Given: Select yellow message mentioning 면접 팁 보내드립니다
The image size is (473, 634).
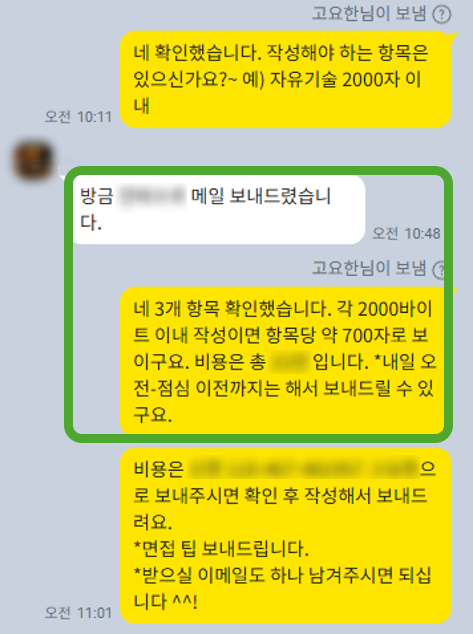Looking at the screenshot, I should click(x=286, y=535).
